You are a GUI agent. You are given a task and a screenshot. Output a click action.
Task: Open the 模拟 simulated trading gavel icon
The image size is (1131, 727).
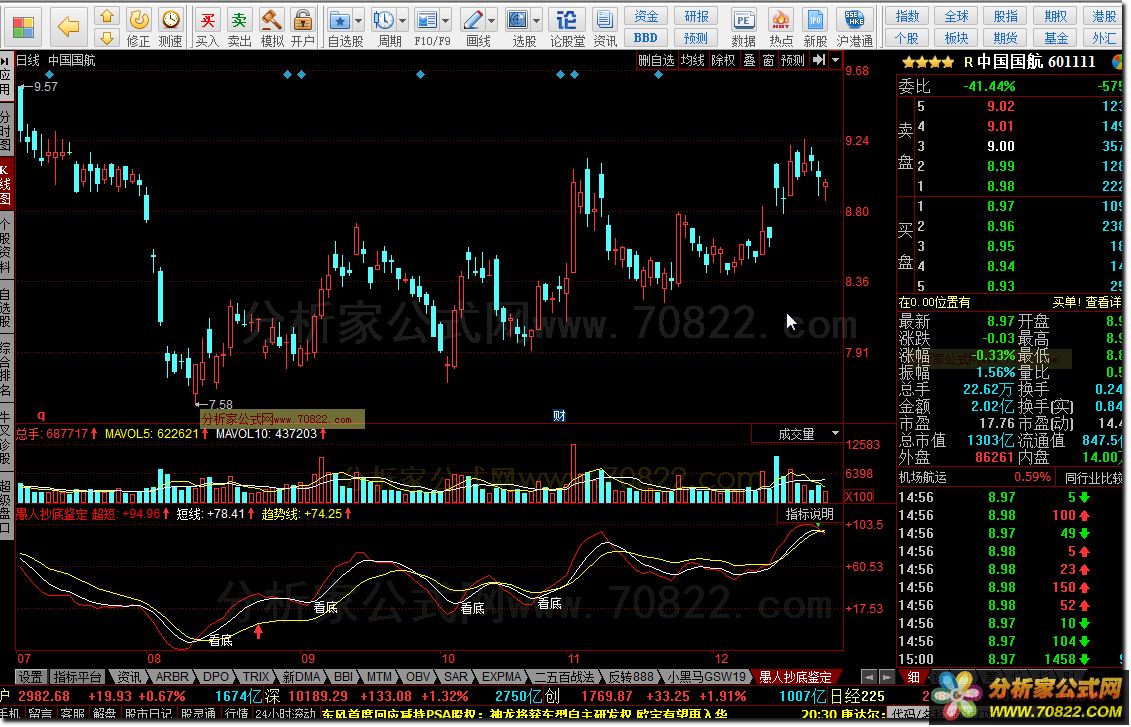[x=271, y=28]
